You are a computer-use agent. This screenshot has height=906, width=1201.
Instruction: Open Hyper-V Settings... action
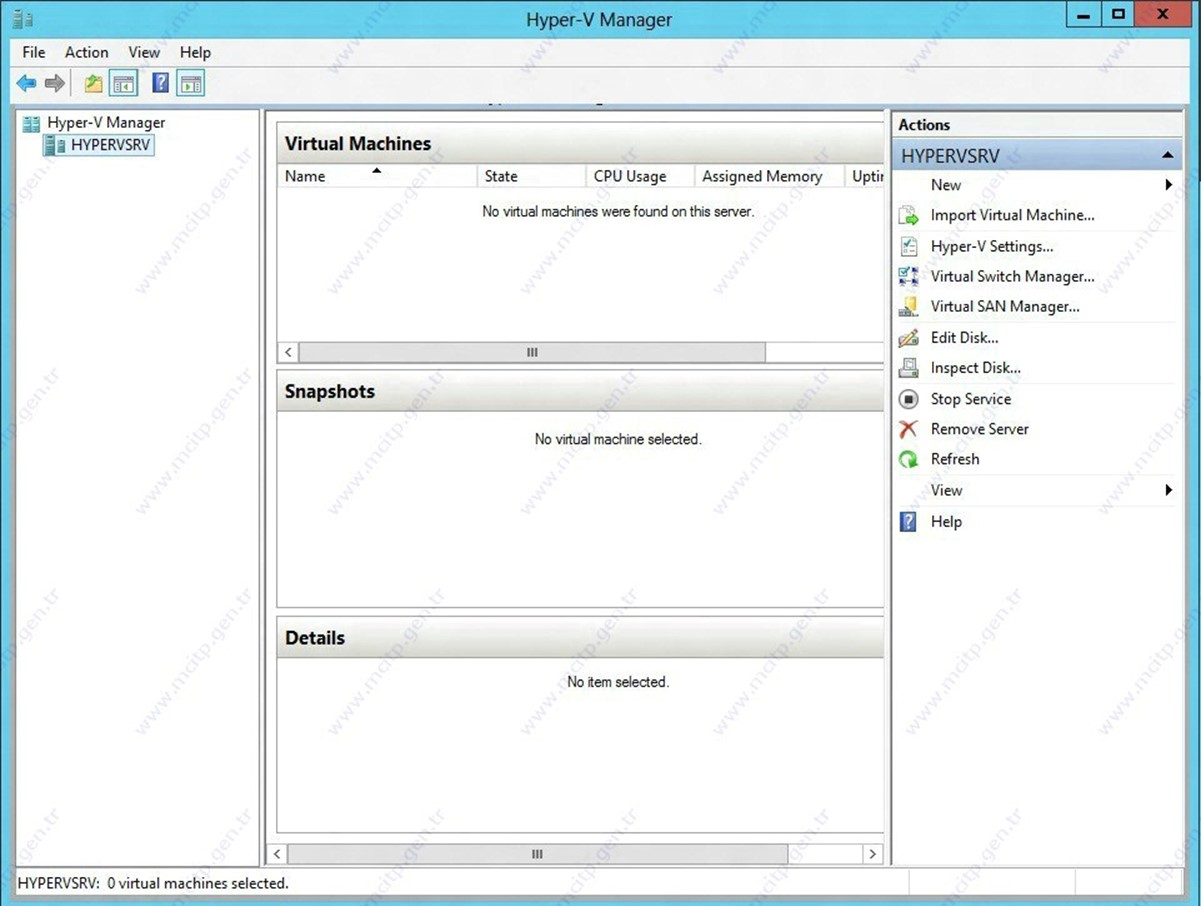coord(992,246)
